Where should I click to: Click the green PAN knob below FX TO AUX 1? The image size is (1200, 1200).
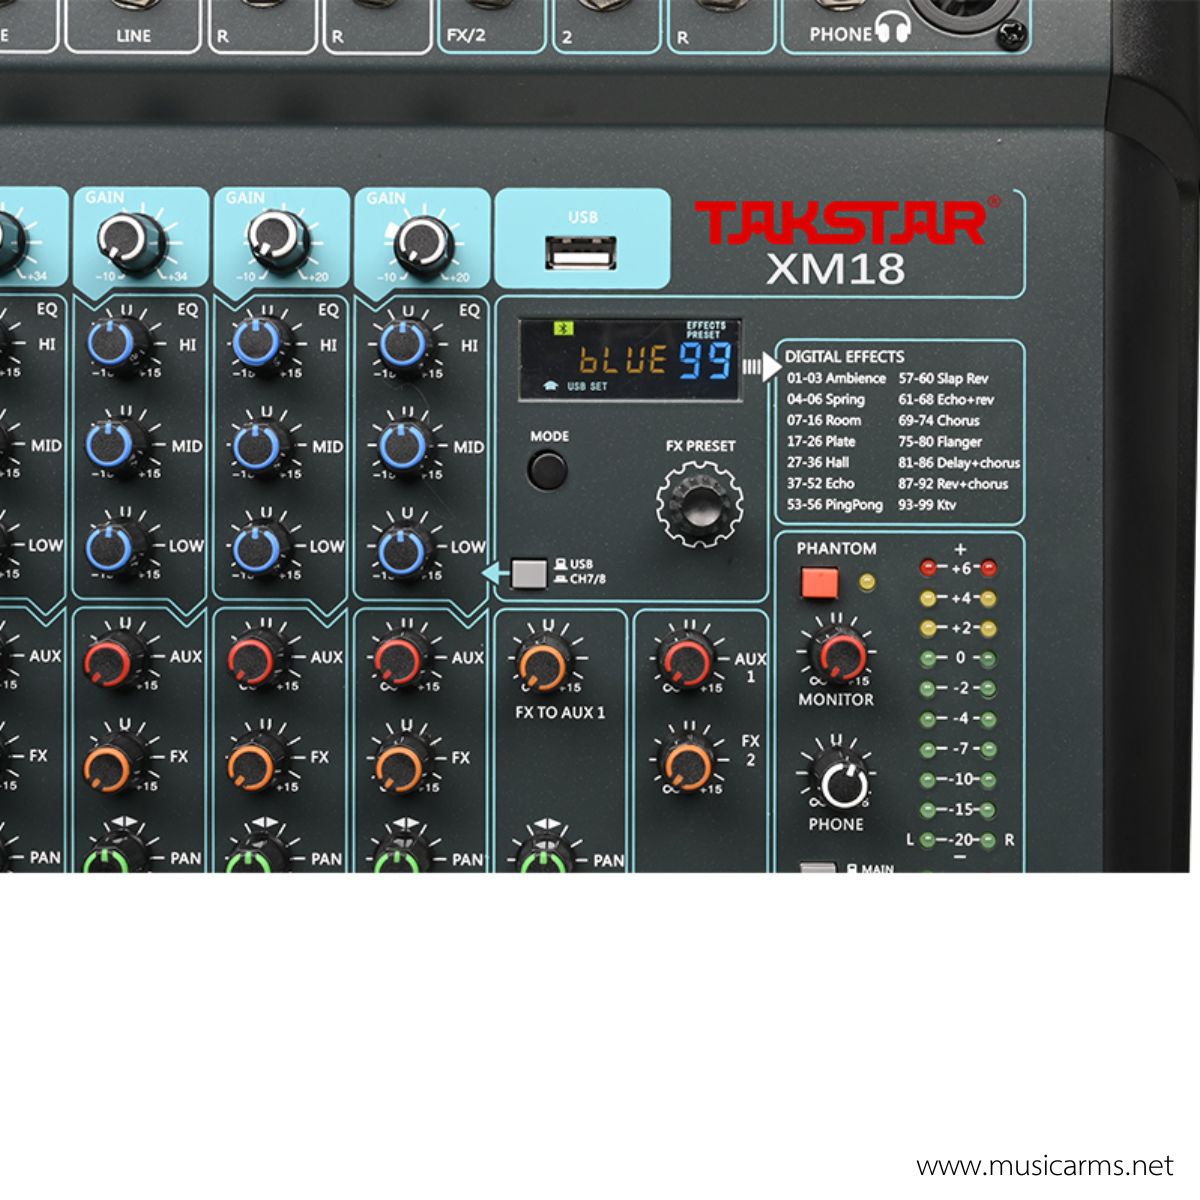(541, 860)
